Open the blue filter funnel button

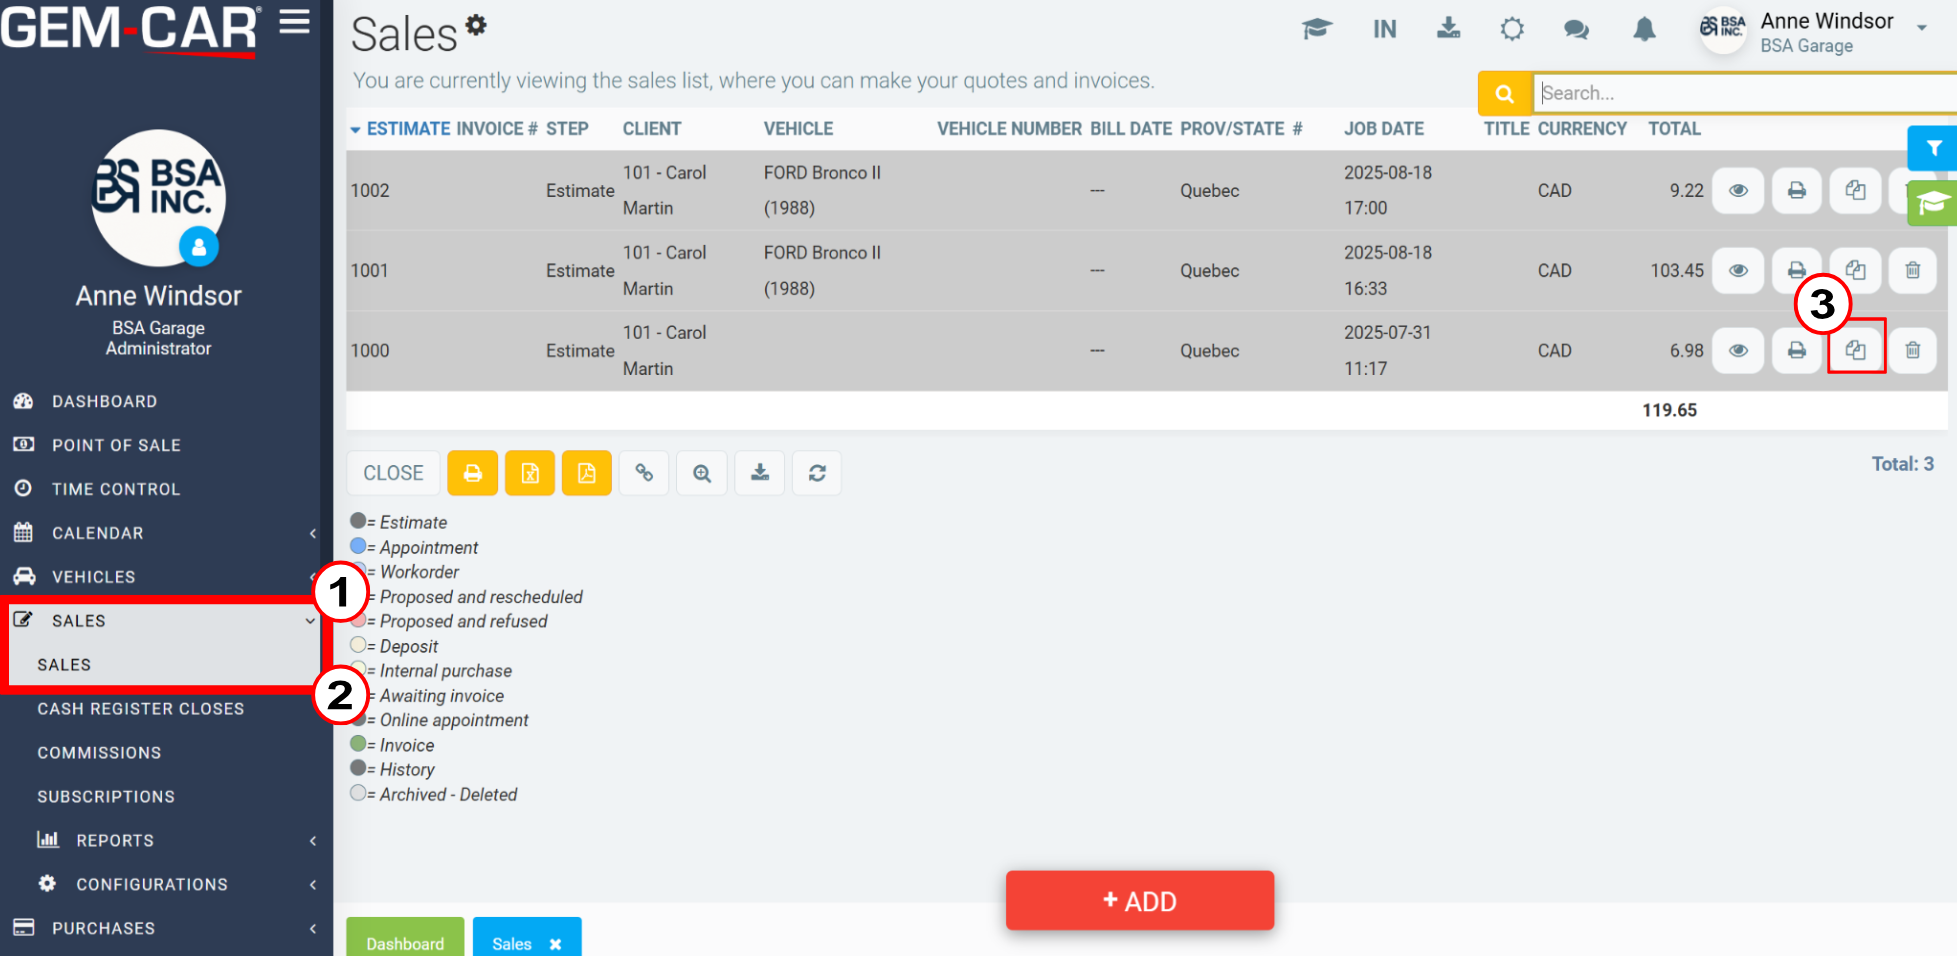pyautogui.click(x=1933, y=148)
